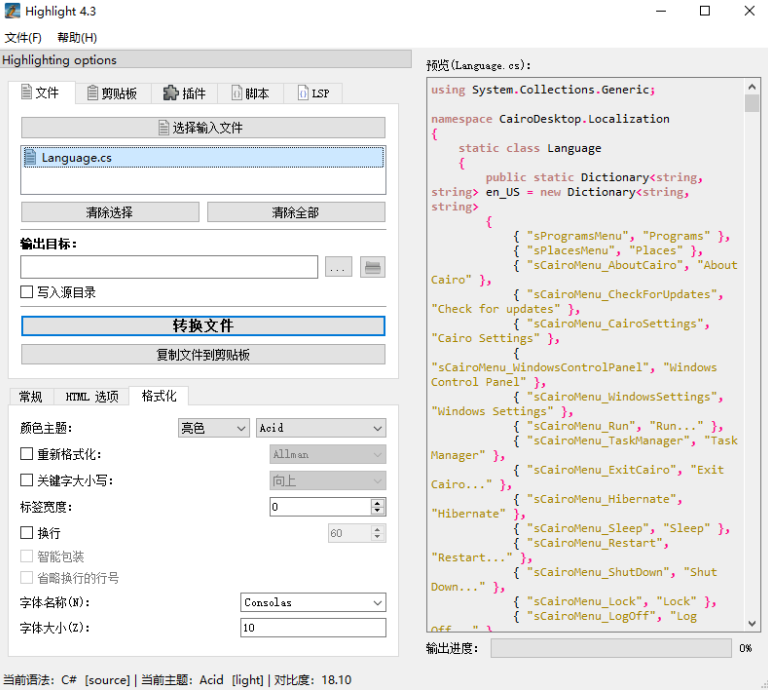
Task: Expand the Acid color theme dropdown
Action: click(320, 428)
